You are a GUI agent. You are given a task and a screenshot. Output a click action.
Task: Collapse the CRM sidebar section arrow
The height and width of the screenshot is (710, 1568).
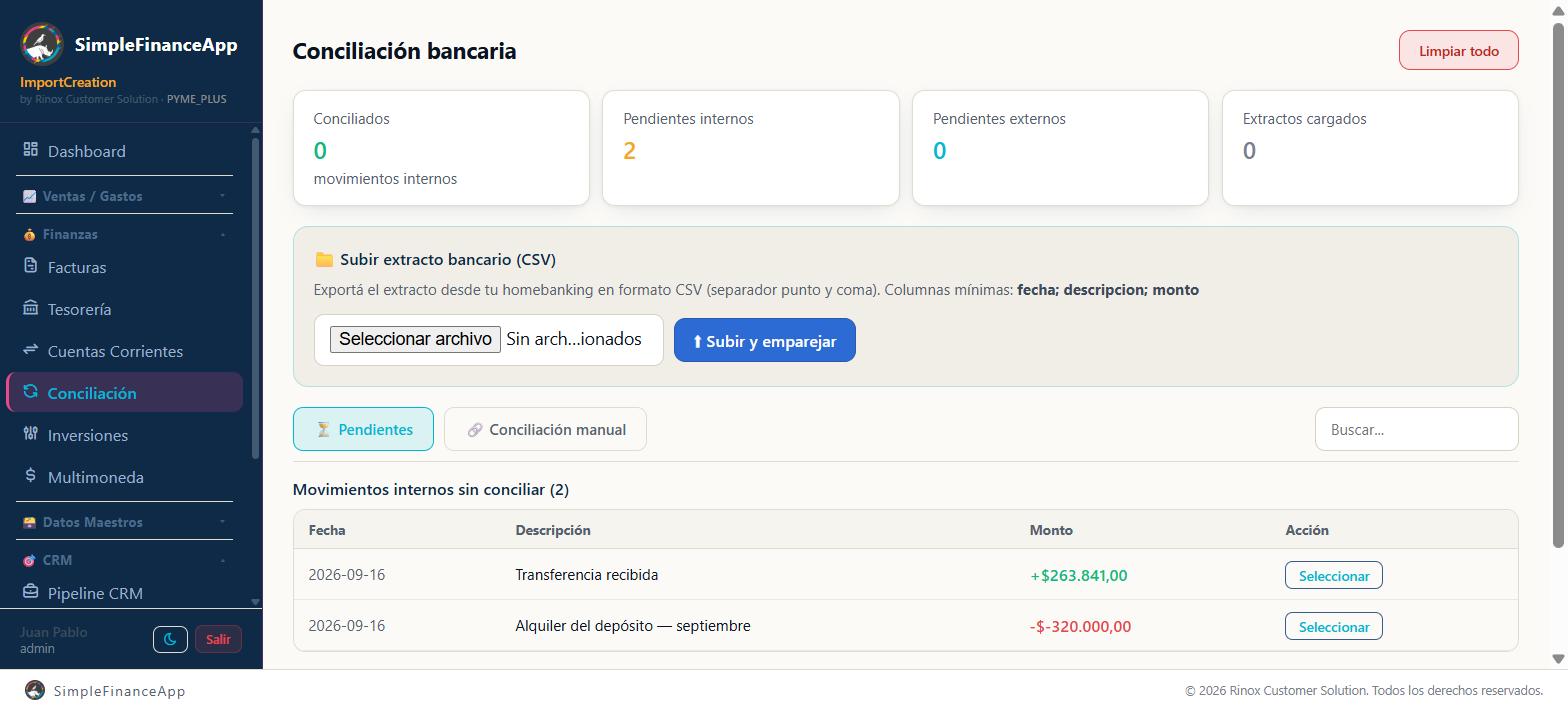[x=222, y=560]
